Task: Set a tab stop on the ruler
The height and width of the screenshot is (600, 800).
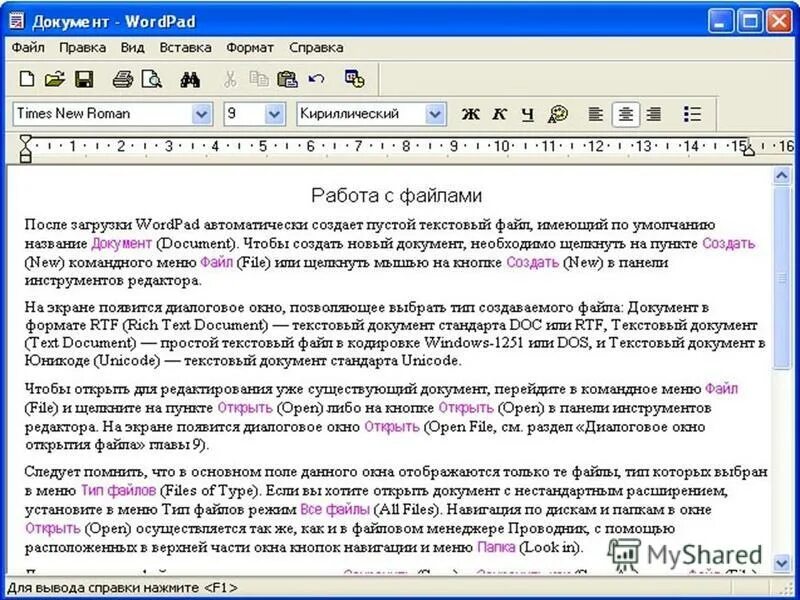Action: (300, 148)
